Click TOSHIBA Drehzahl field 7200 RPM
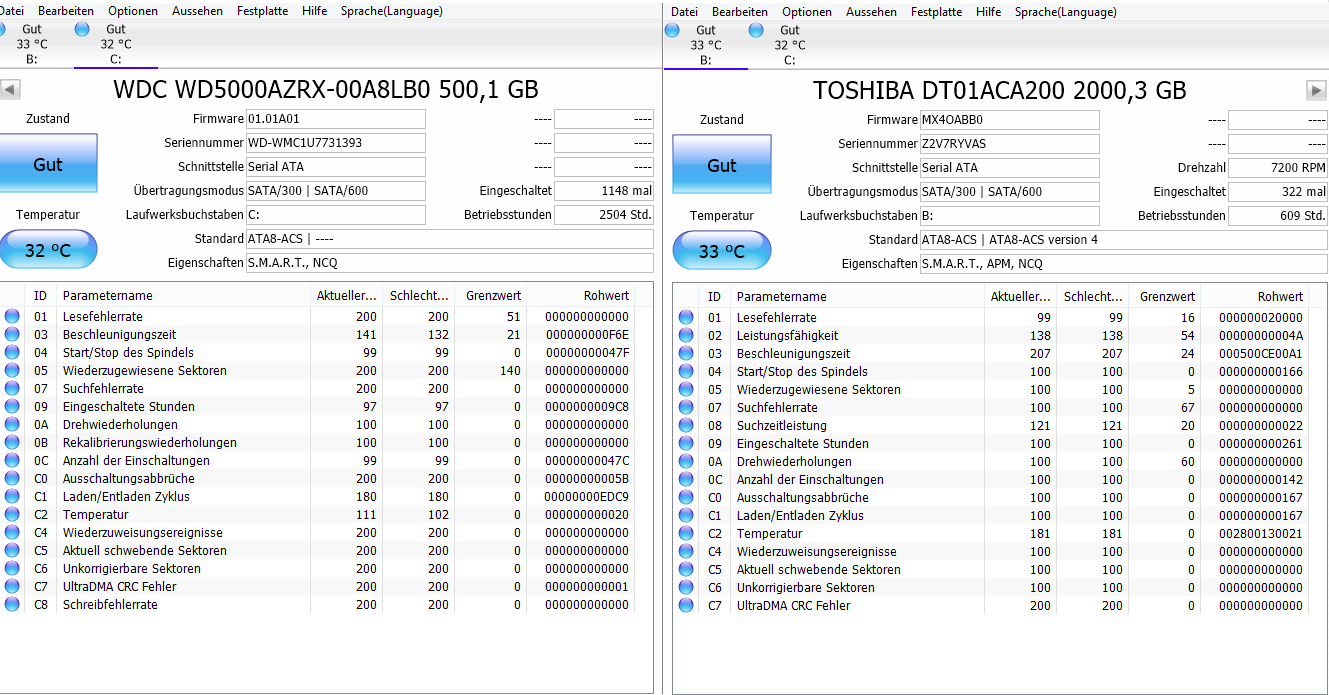Viewport: 1329px width, 695px height. 1278,168
